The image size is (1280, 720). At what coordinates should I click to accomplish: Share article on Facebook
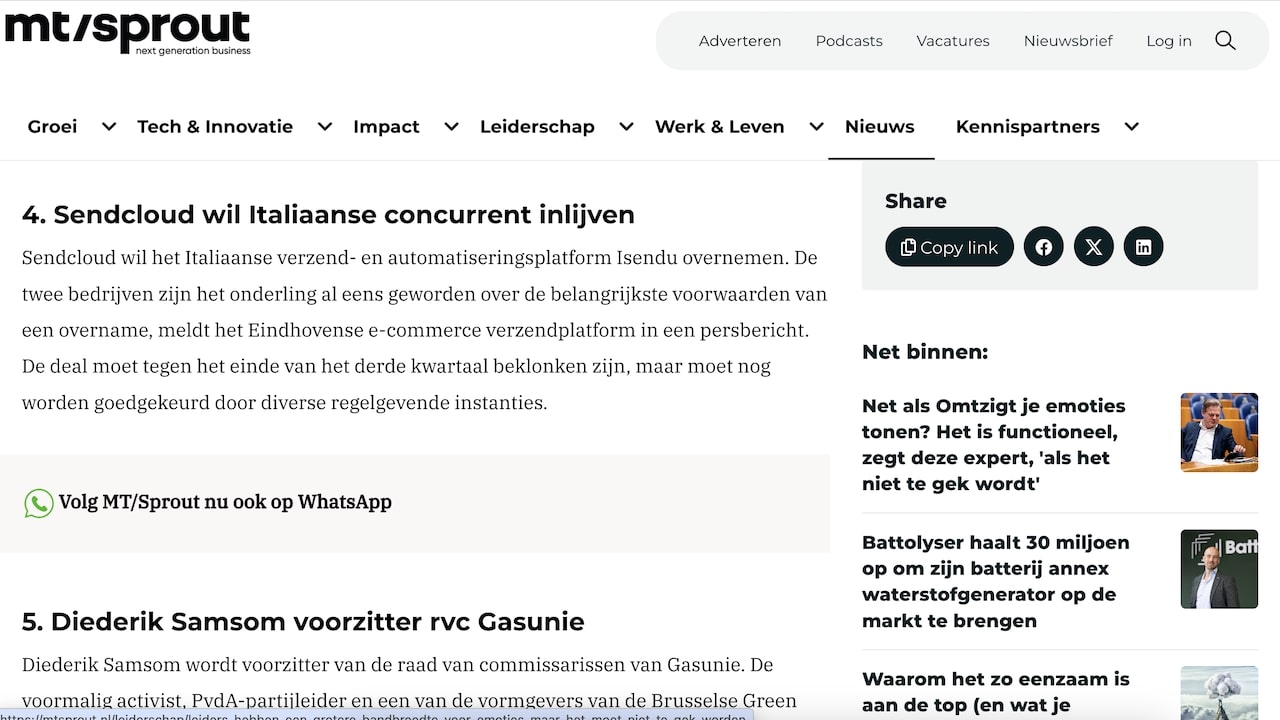[x=1044, y=247]
